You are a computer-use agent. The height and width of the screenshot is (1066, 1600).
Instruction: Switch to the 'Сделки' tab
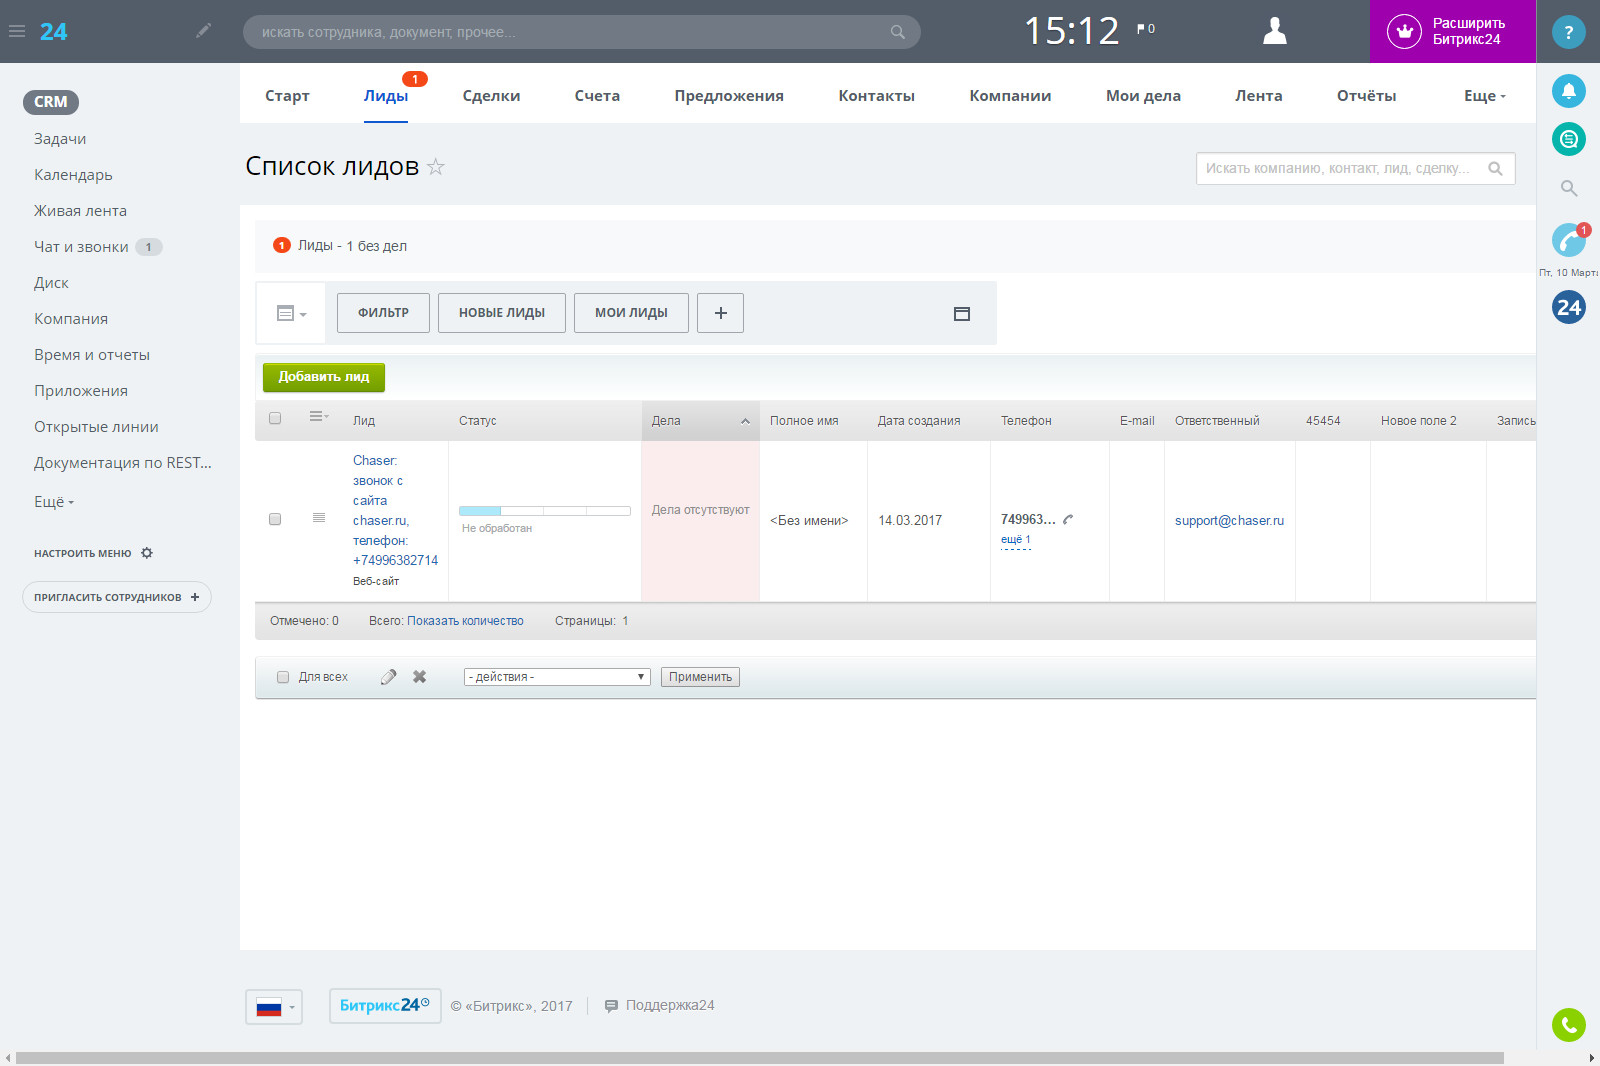[x=491, y=96]
